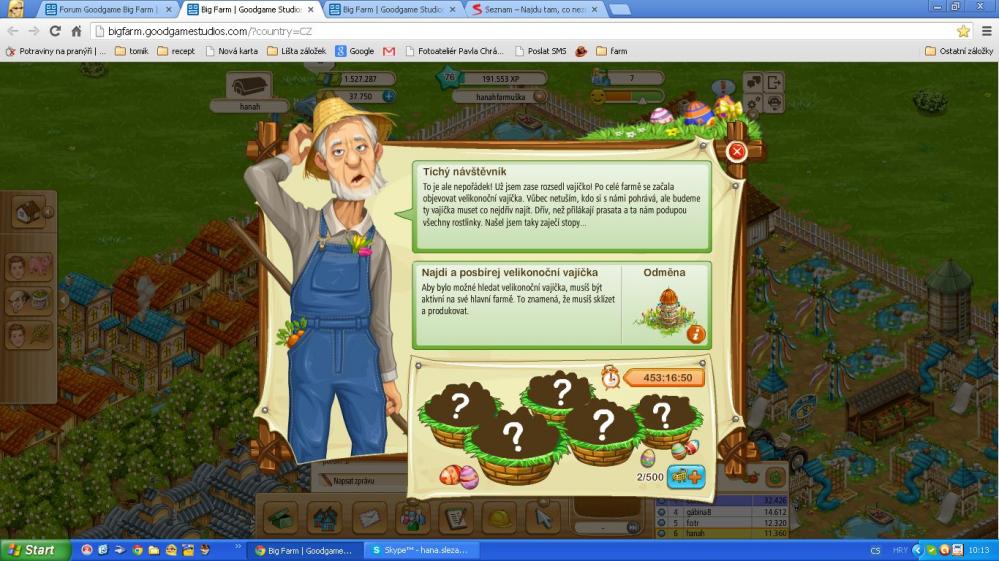Select gábina8 row in ranking list
Screen dimensions: 999x561
pyautogui.click(x=722, y=511)
